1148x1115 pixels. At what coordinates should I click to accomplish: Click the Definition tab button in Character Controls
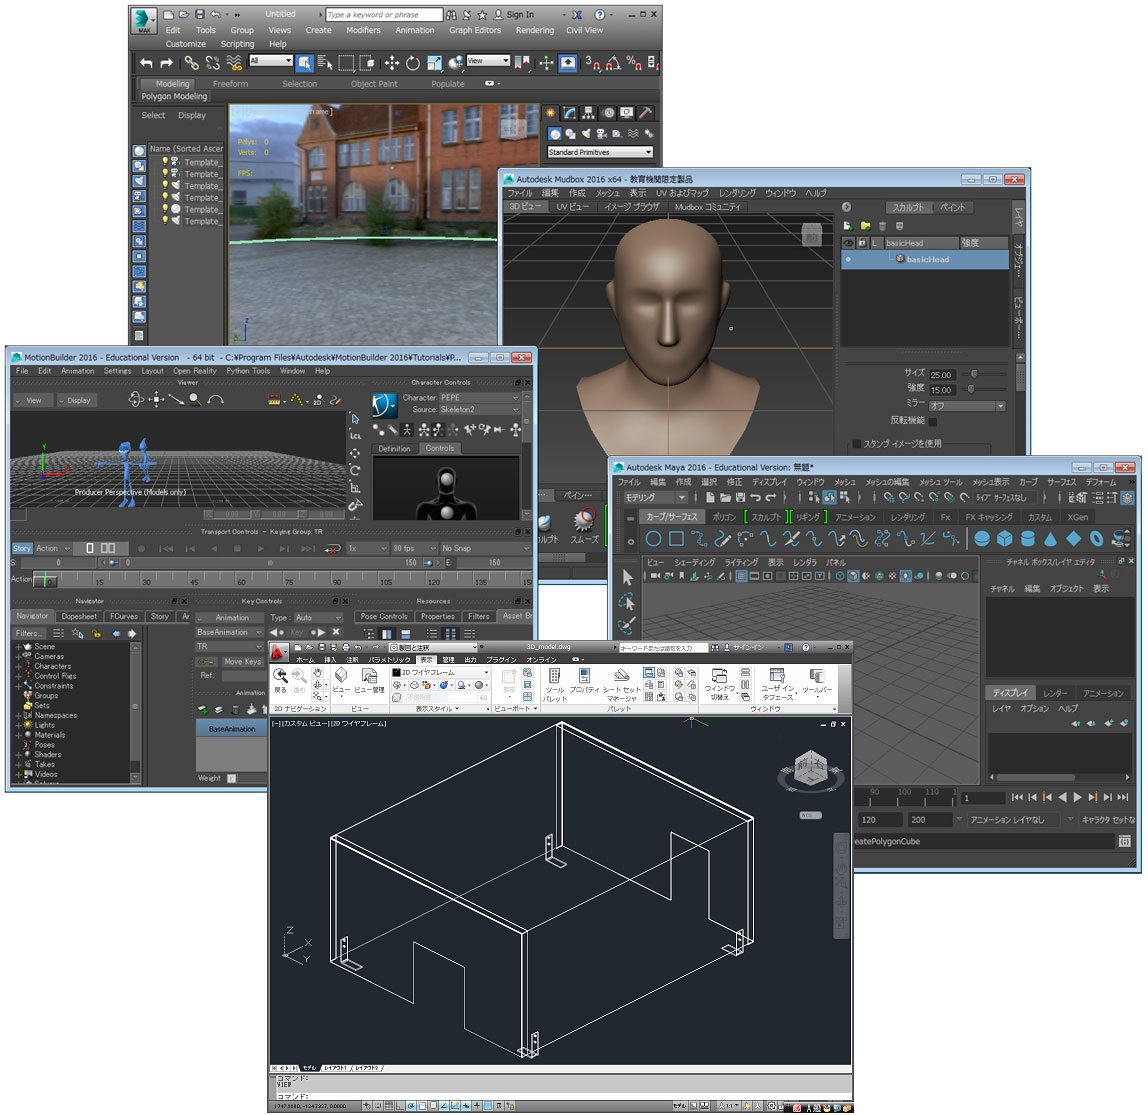[394, 449]
